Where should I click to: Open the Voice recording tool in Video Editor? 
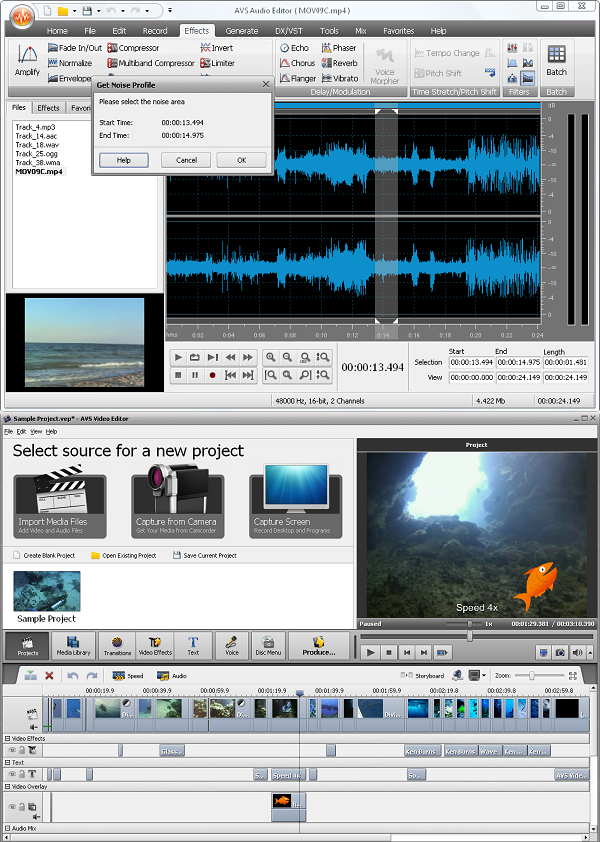coord(232,645)
